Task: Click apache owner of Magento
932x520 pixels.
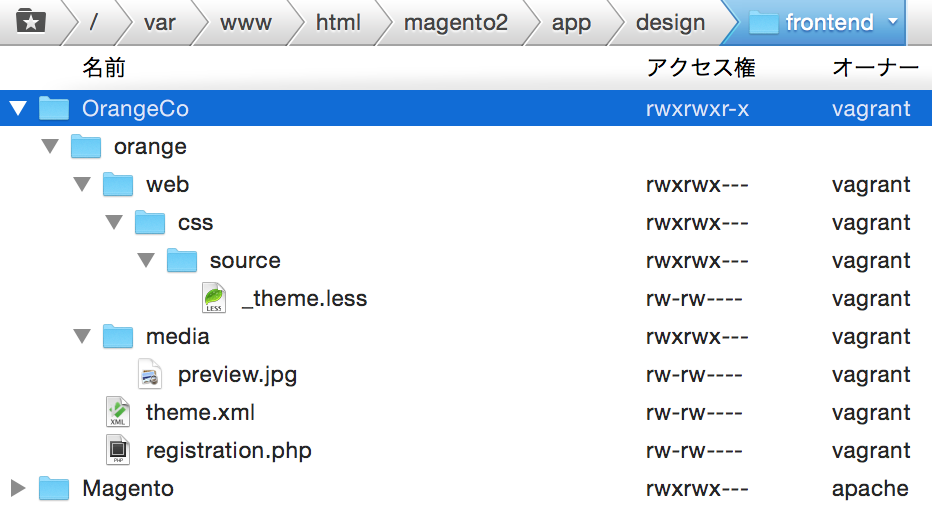Action: [870, 490]
